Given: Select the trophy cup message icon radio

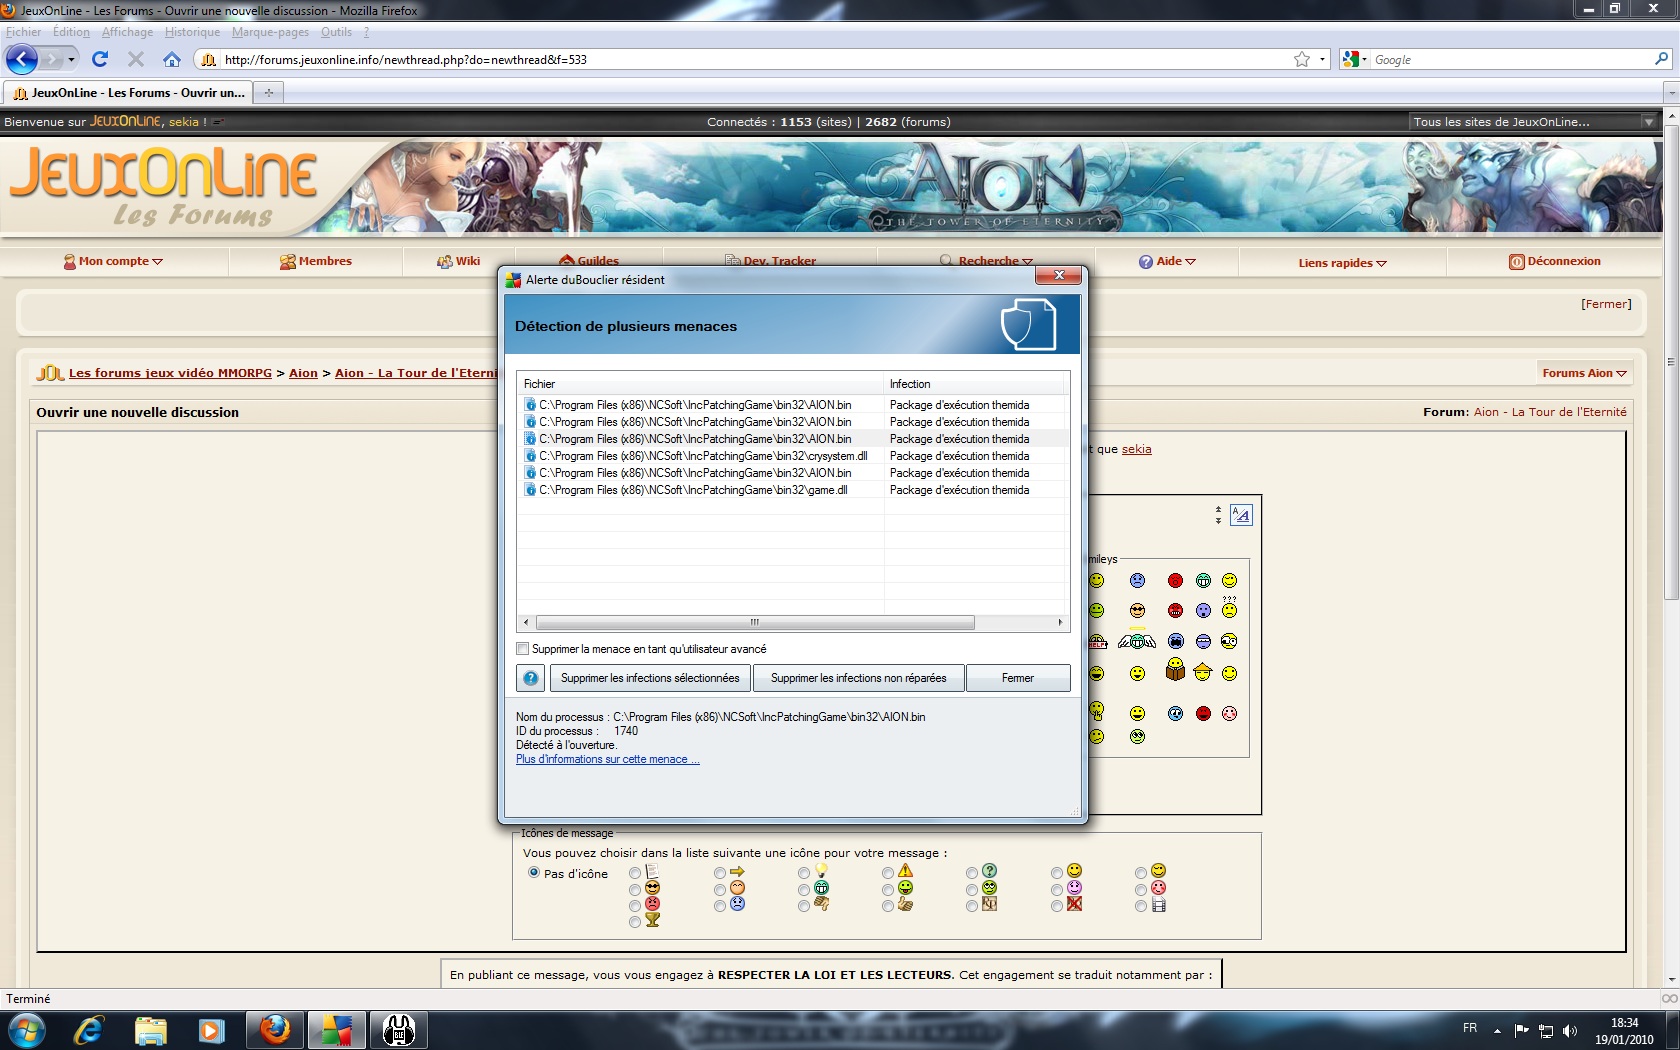Looking at the screenshot, I should 635,922.
